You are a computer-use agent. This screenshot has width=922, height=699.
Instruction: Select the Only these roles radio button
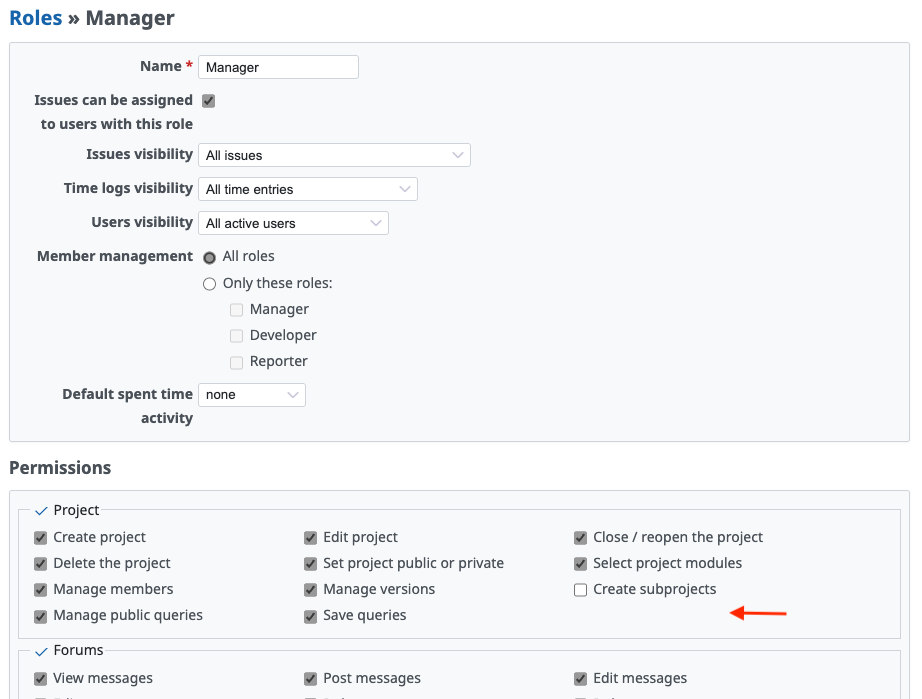pyautogui.click(x=210, y=284)
